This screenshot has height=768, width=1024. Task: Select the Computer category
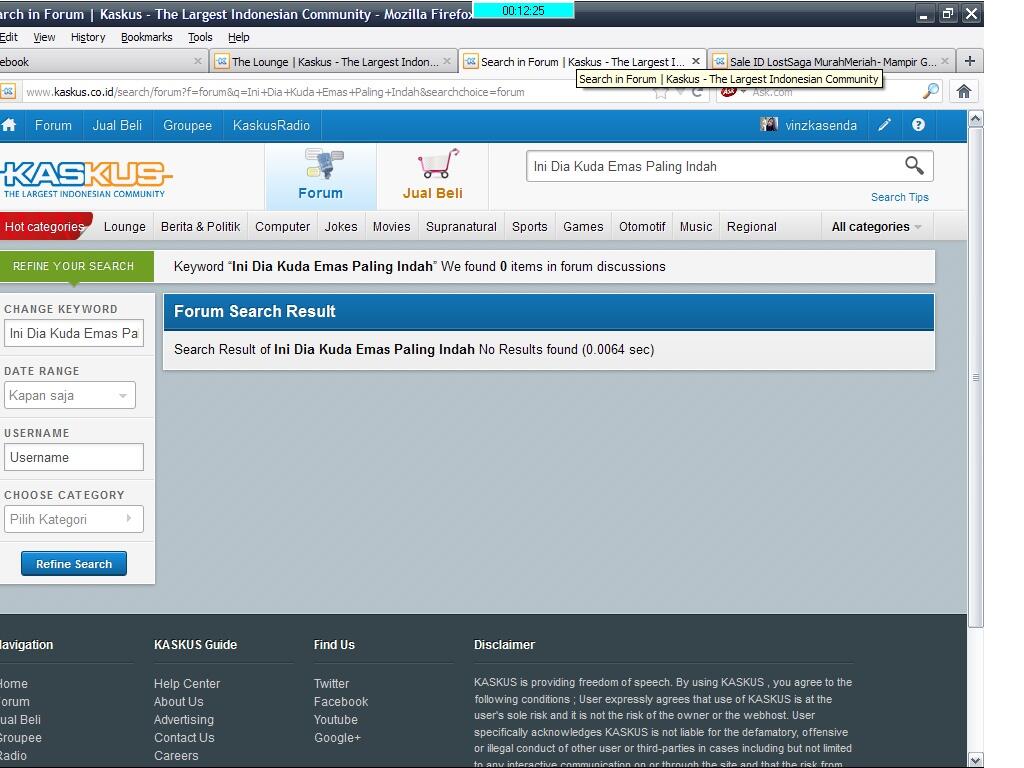[283, 227]
